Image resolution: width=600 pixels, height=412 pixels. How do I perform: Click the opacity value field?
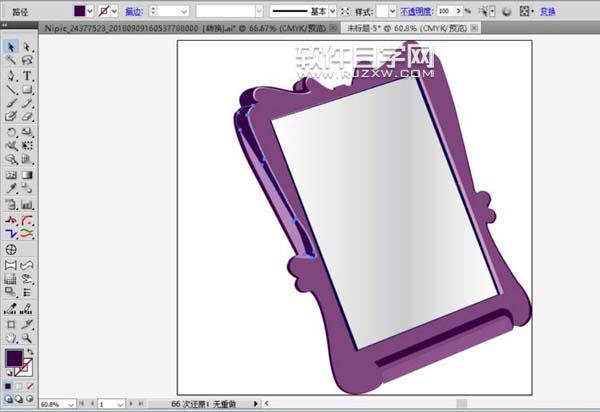pyautogui.click(x=446, y=11)
